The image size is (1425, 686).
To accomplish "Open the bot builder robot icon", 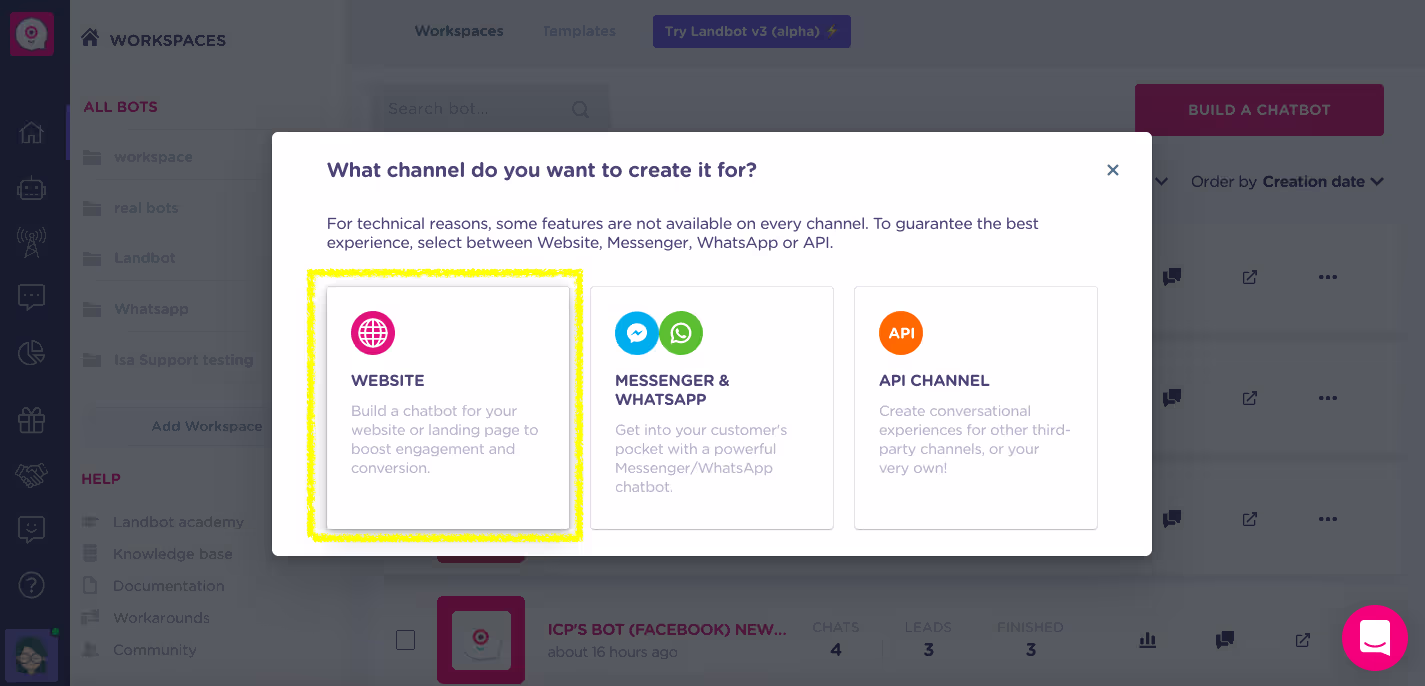I will [x=32, y=187].
